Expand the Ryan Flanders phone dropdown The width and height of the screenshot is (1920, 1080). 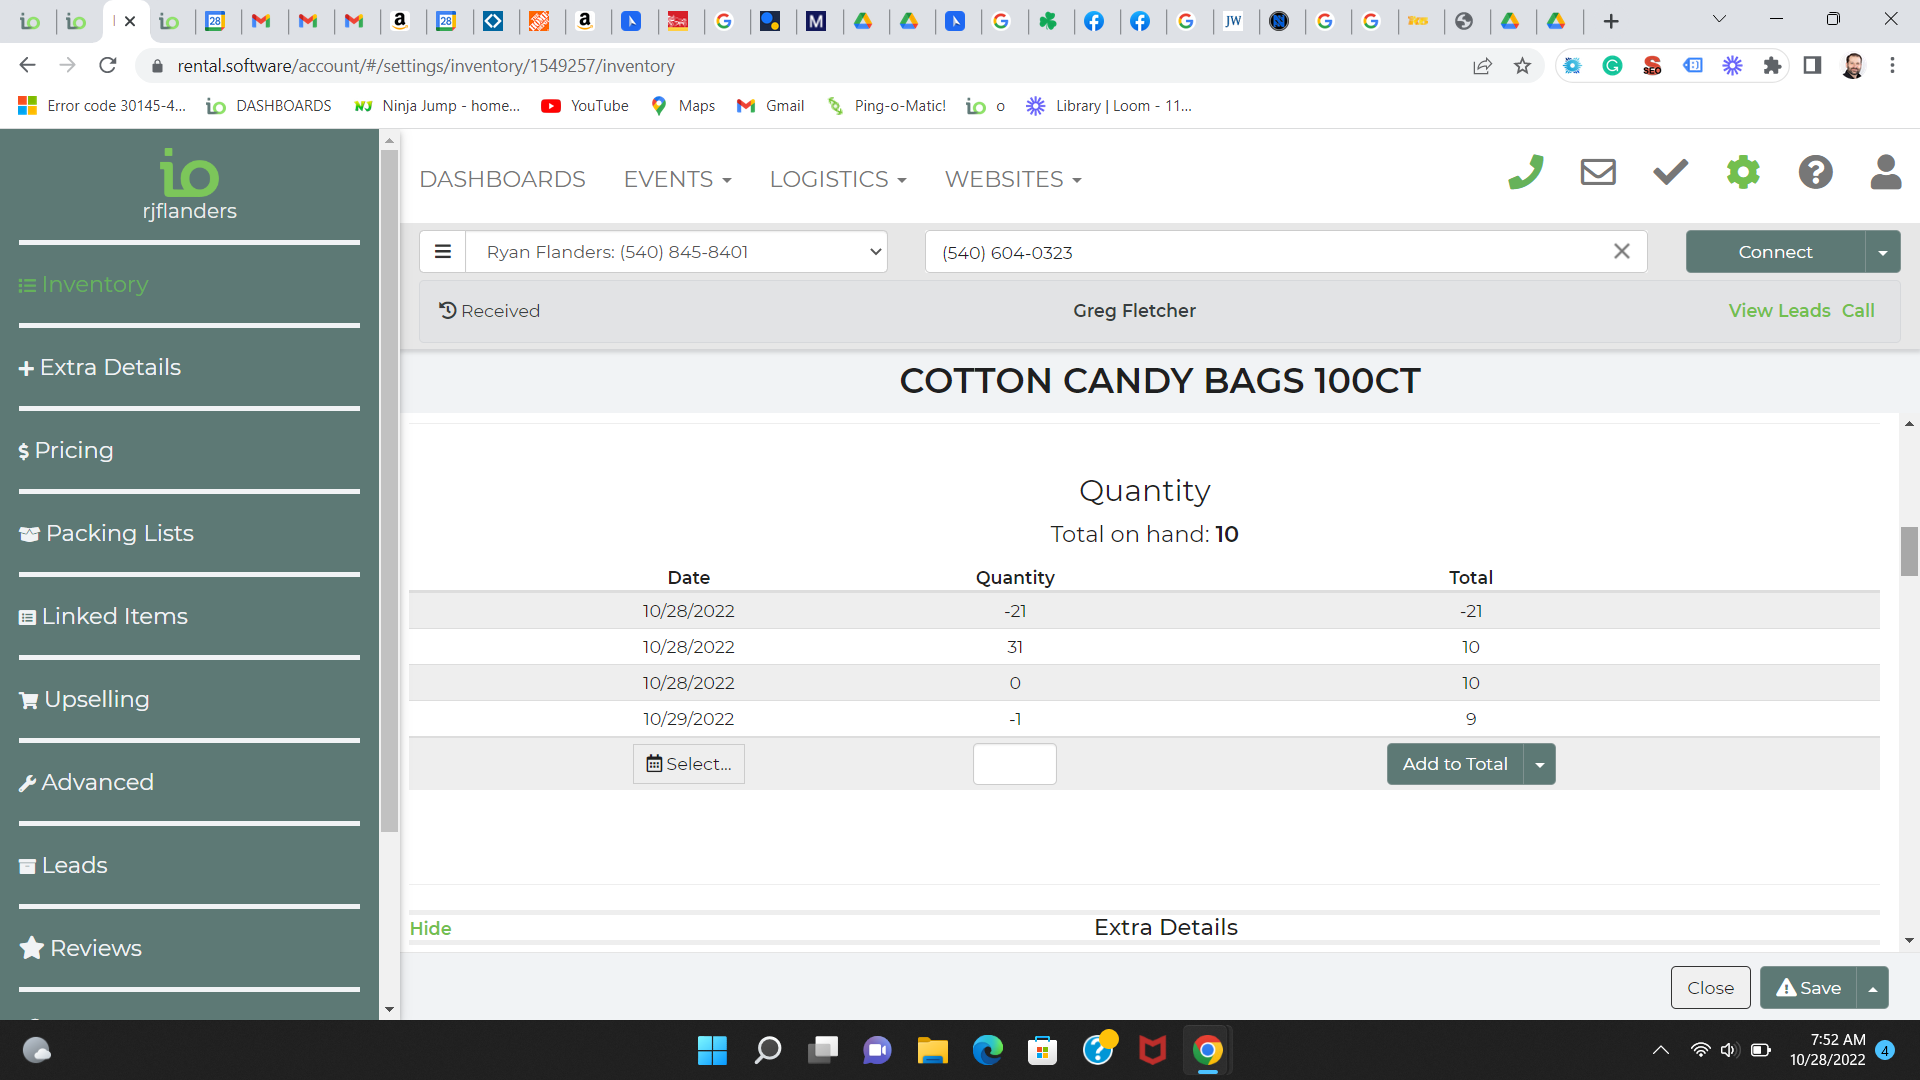tap(676, 252)
